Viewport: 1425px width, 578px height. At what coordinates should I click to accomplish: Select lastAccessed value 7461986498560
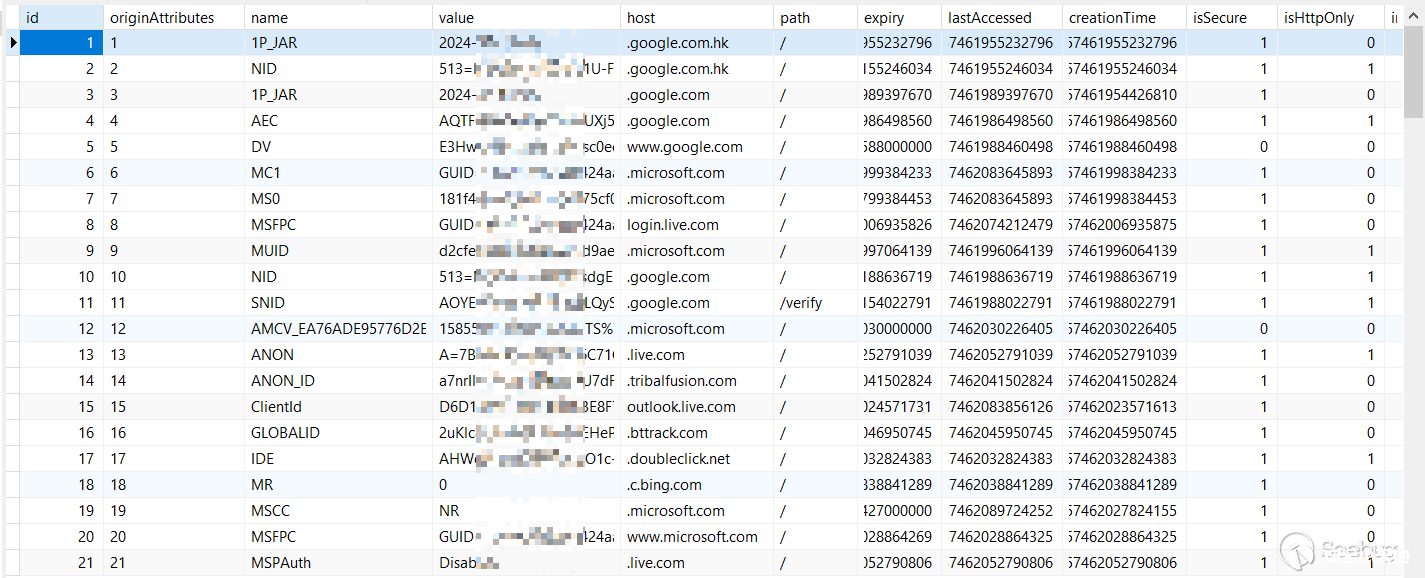[1001, 121]
